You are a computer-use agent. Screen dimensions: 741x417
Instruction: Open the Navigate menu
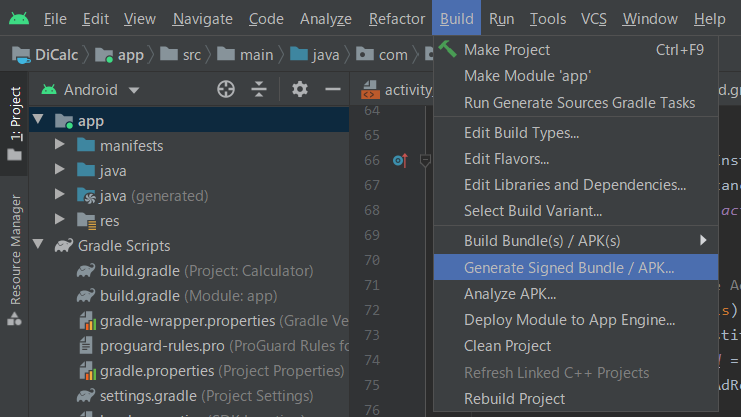(202, 19)
